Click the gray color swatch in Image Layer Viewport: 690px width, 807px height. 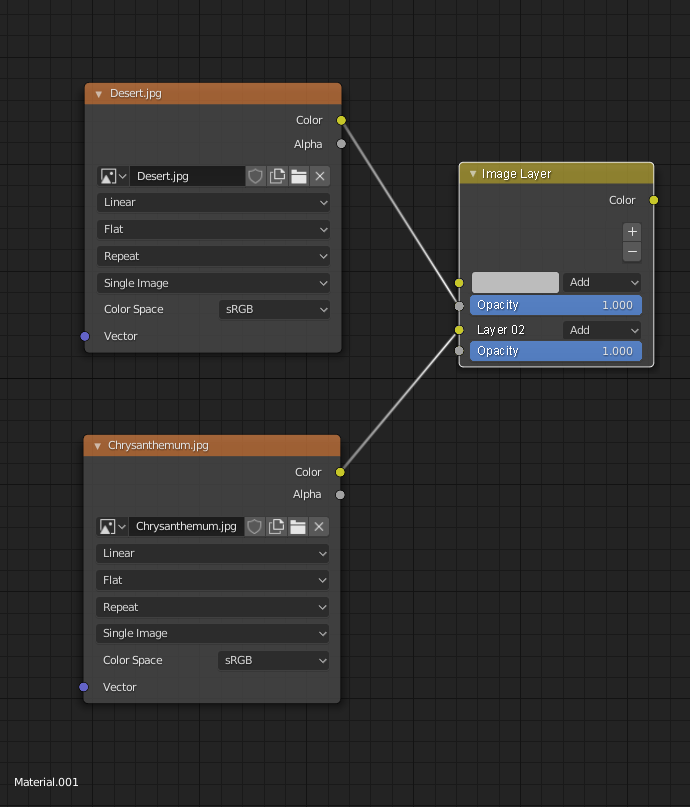pos(515,282)
